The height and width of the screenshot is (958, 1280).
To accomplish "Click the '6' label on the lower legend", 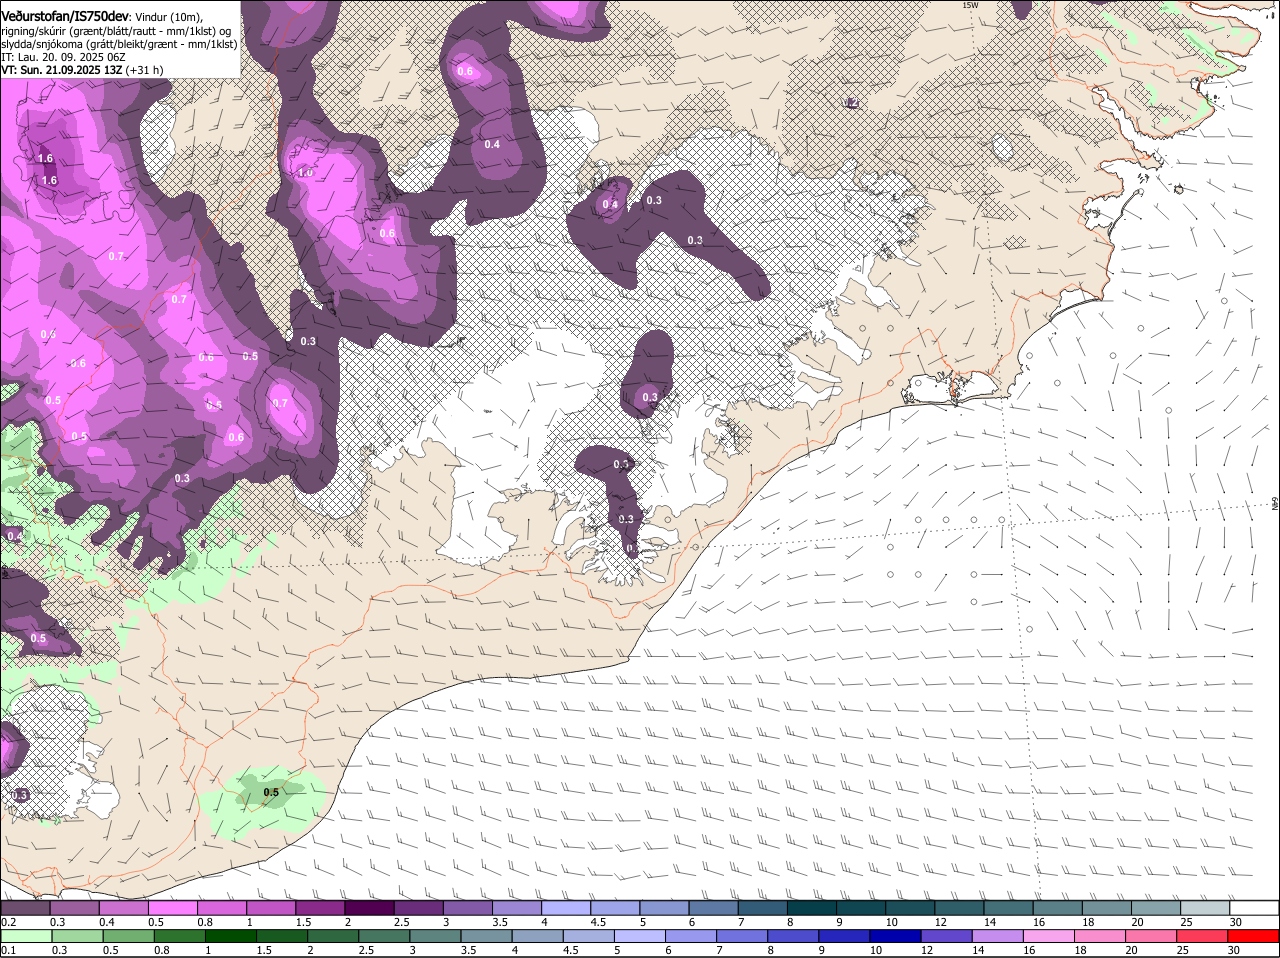I will coord(668,950).
